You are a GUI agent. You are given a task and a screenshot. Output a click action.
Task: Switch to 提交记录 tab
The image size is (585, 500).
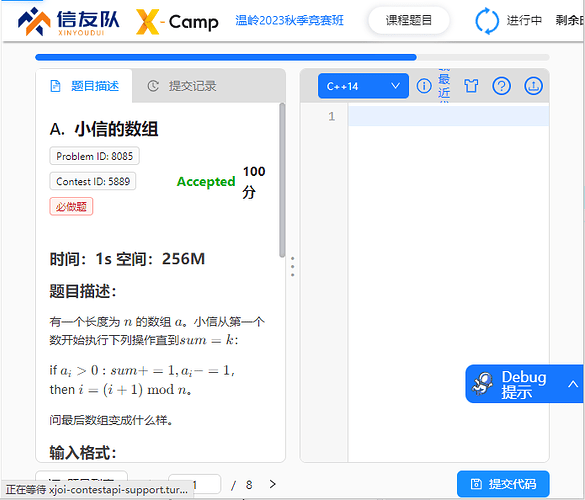coord(182,86)
